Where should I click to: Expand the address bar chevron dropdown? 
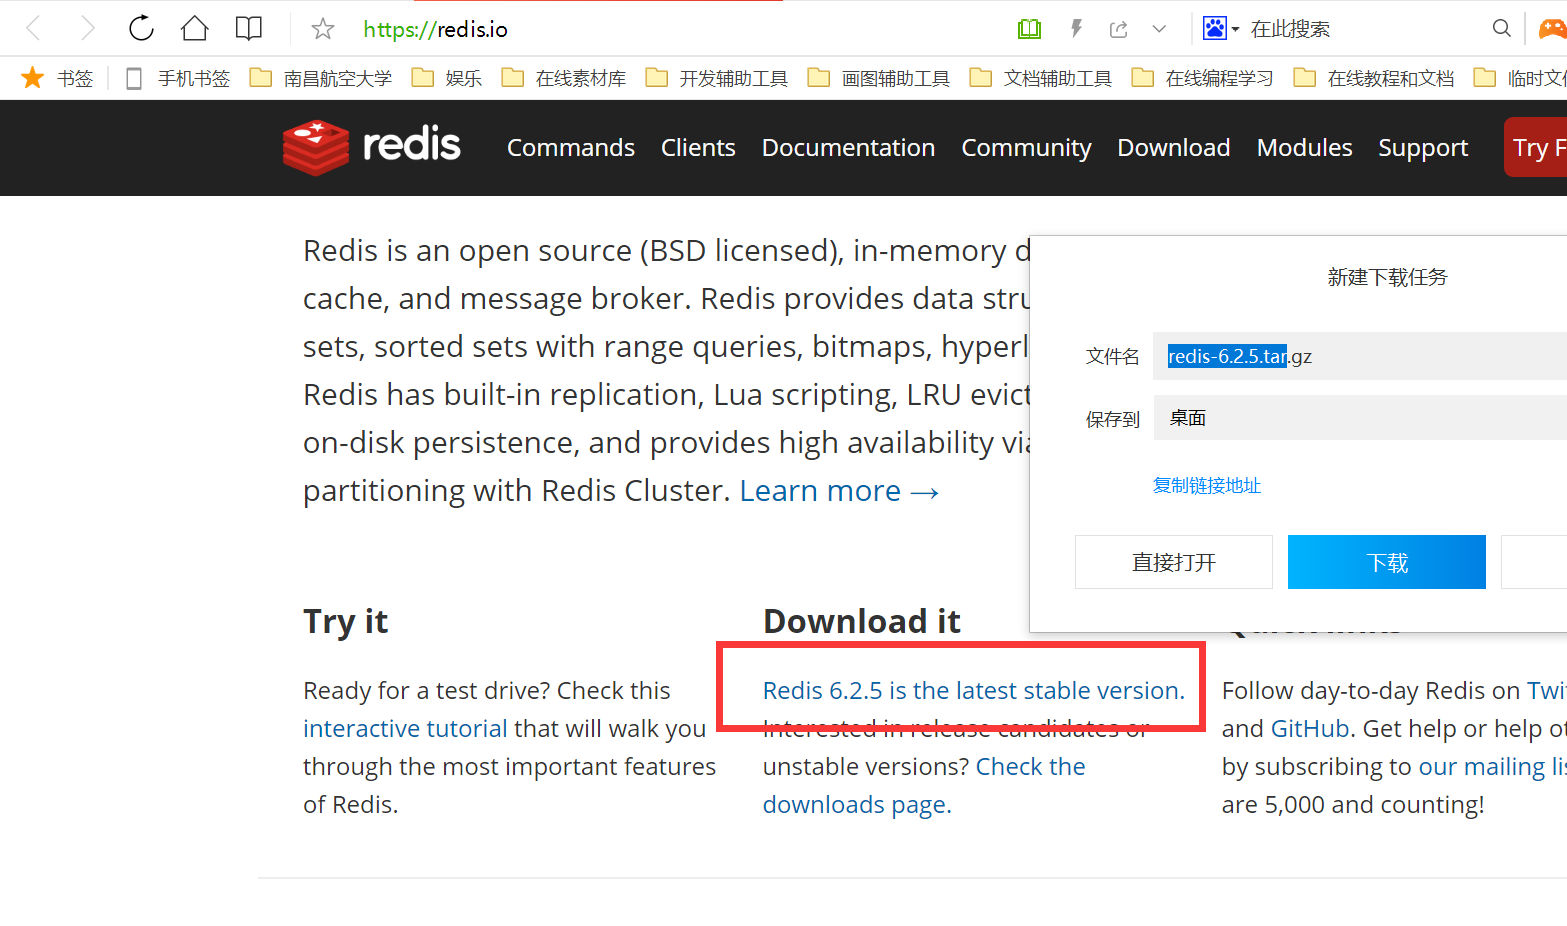coord(1159,29)
